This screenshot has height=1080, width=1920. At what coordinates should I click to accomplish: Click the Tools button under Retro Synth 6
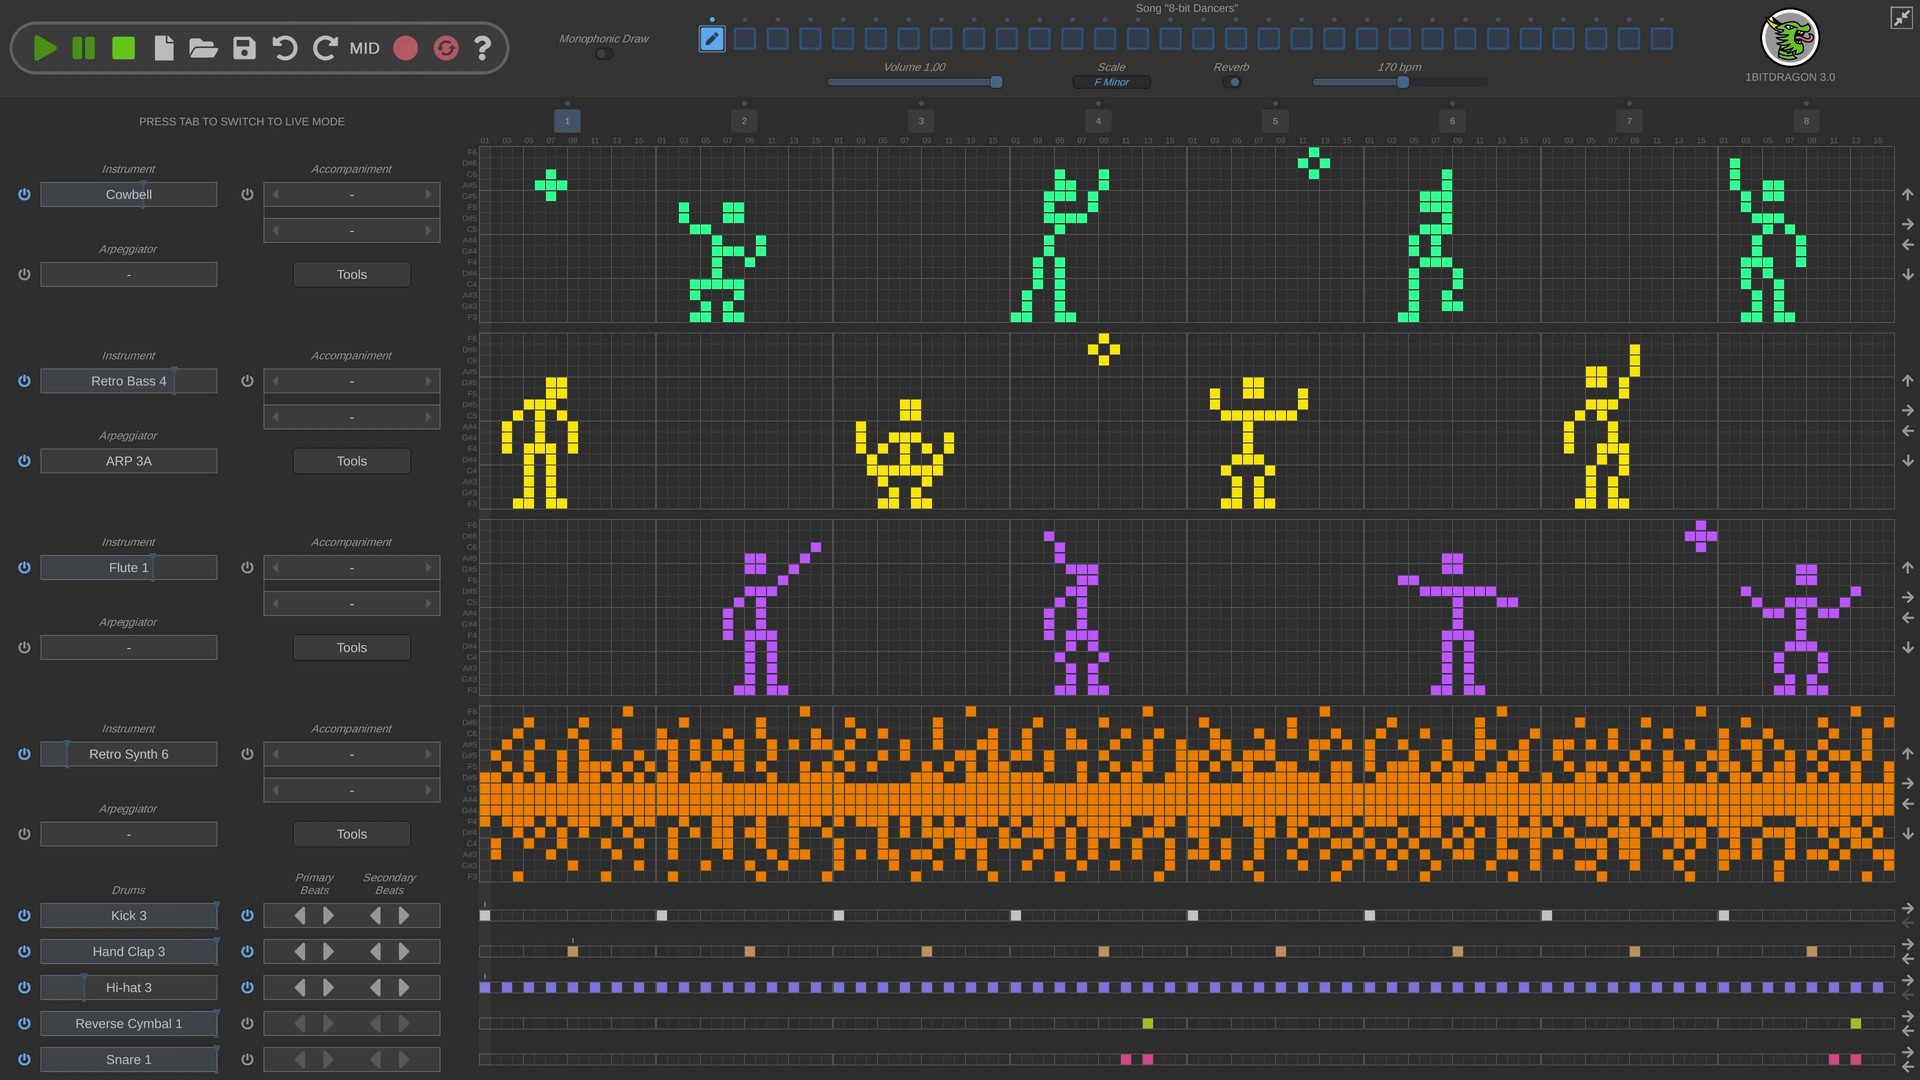point(351,833)
